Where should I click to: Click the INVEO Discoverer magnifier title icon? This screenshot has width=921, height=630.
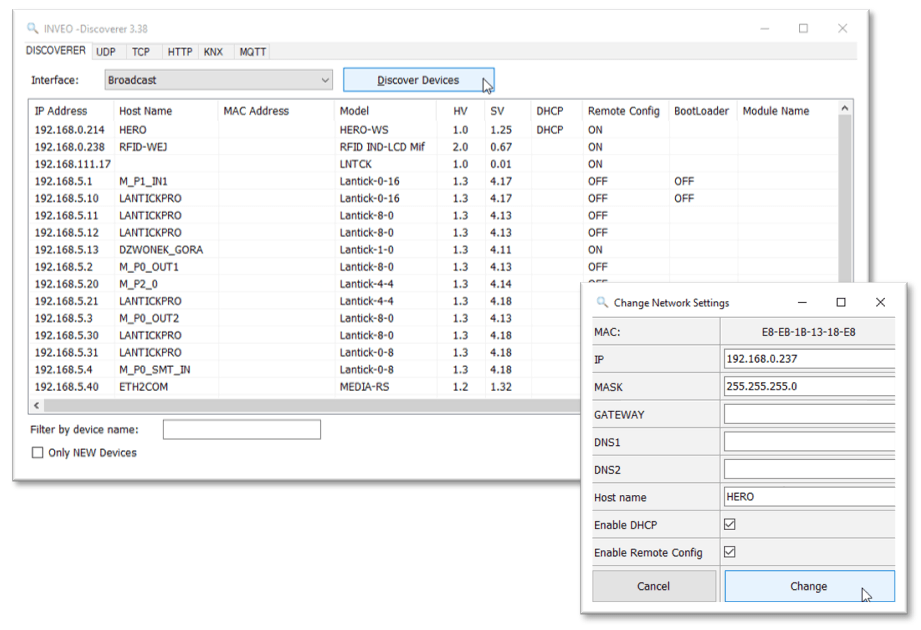click(33, 29)
